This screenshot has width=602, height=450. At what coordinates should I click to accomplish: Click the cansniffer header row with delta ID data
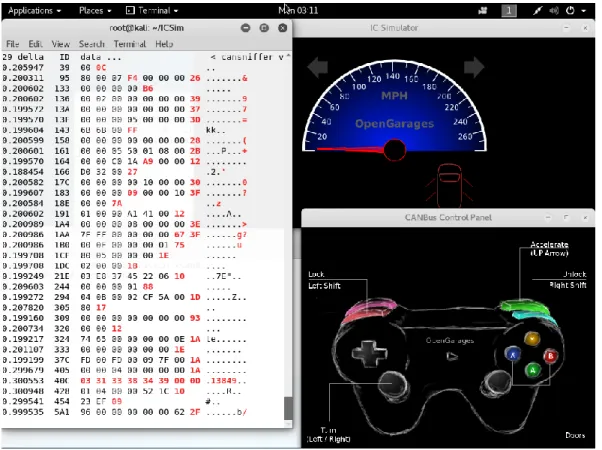pos(144,57)
